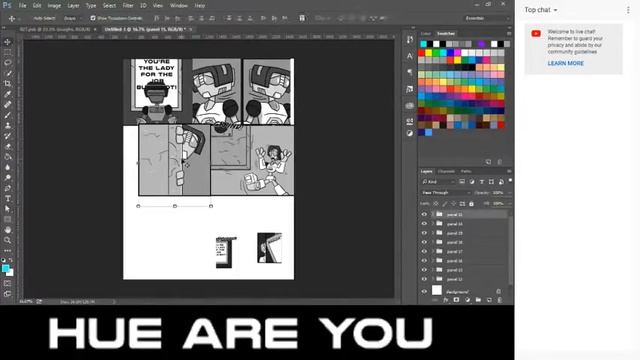640x360 pixels.
Task: Open the workspace switcher dropdown
Action: tap(487, 18)
